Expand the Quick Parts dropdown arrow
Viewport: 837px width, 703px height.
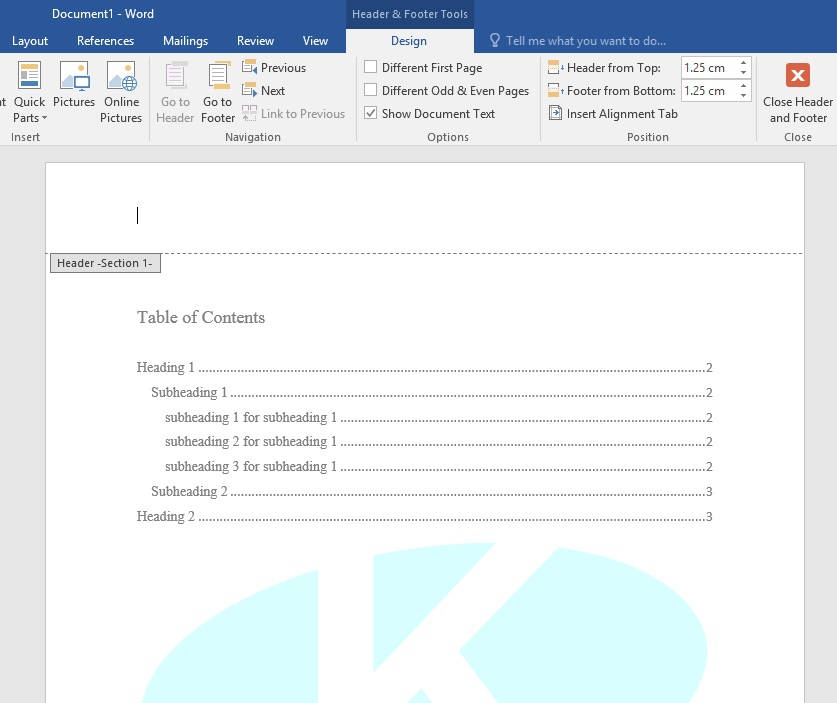tap(44, 118)
